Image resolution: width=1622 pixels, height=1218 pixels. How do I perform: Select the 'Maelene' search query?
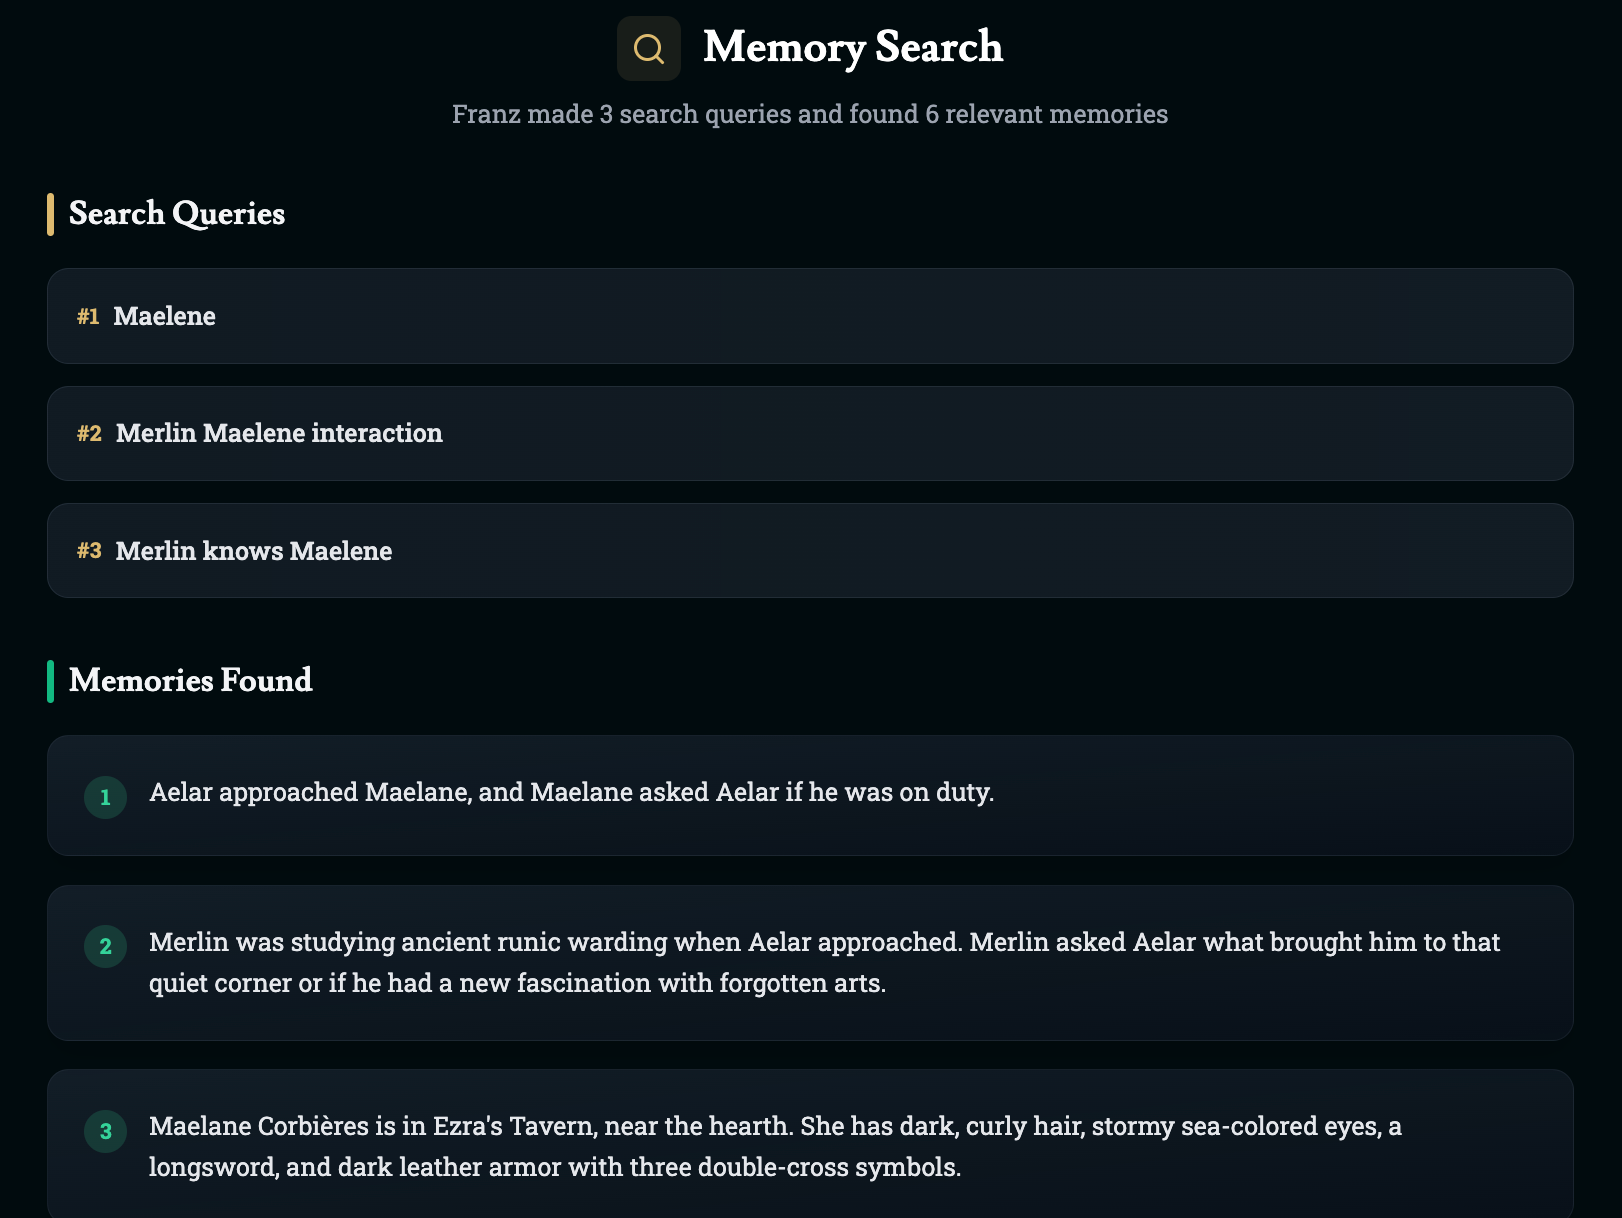(810, 316)
